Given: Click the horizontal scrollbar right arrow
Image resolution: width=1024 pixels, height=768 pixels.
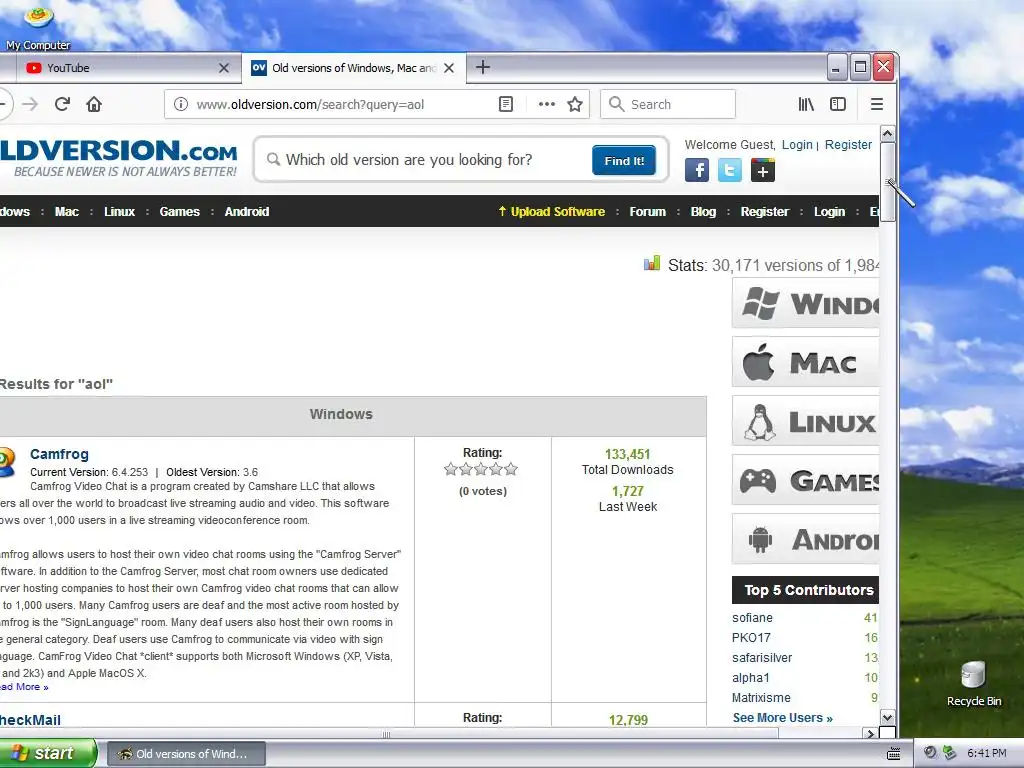Looking at the screenshot, I should [x=870, y=734].
